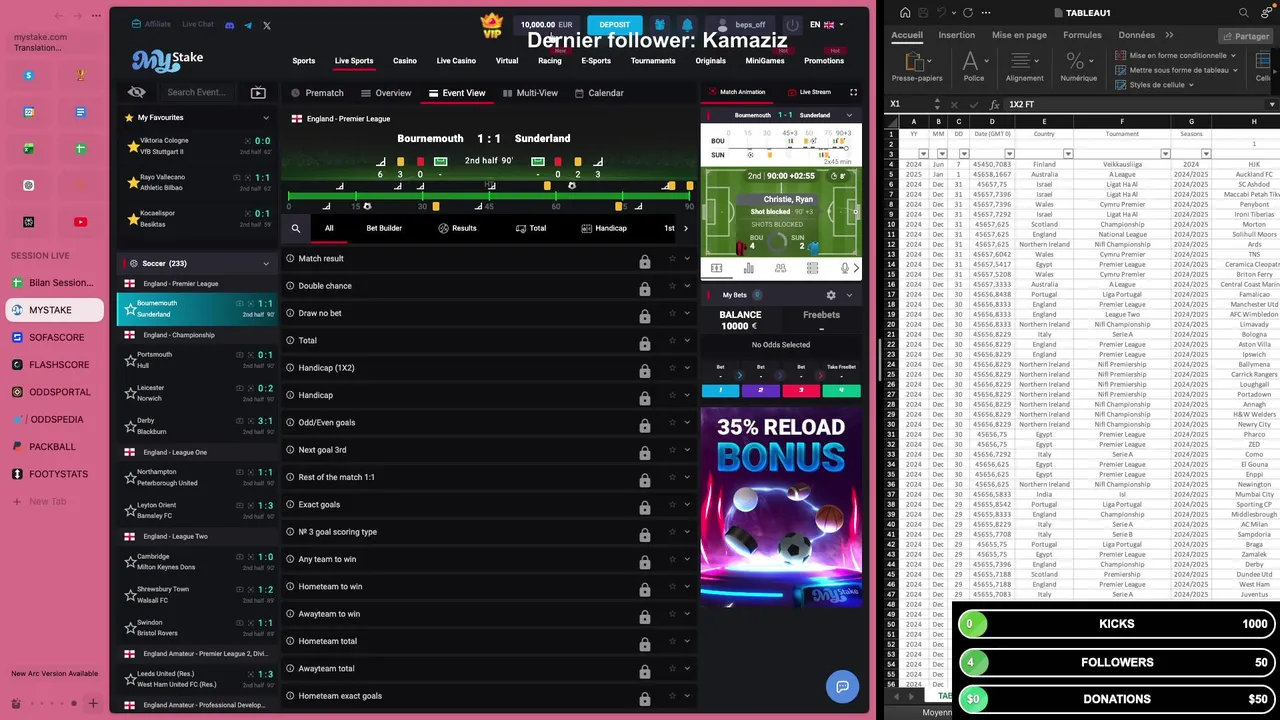
Task: Click the DEPOSIT button
Action: point(614,25)
